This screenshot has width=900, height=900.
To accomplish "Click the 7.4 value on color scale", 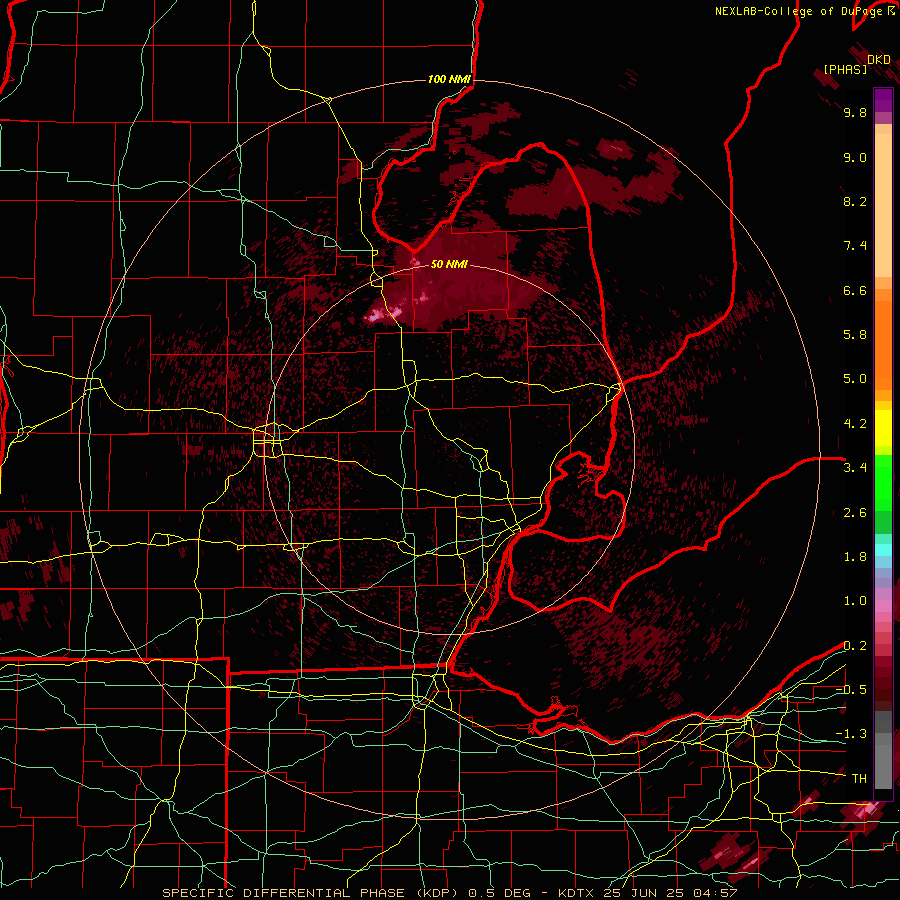I will click(x=855, y=246).
